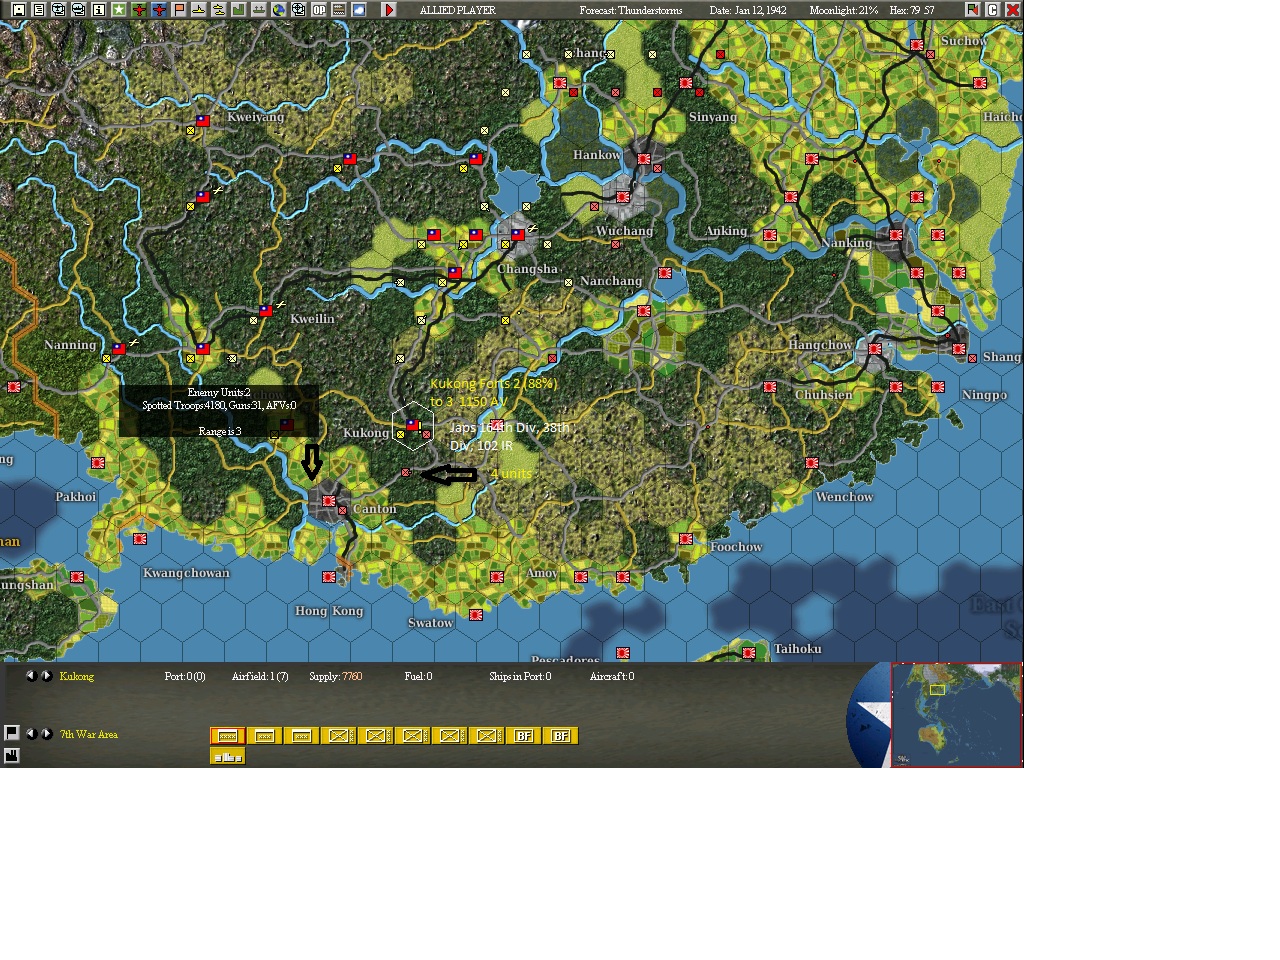The height and width of the screenshot is (960, 1280).
Task: Click the orange flag toolbar icon
Action: 179,10
